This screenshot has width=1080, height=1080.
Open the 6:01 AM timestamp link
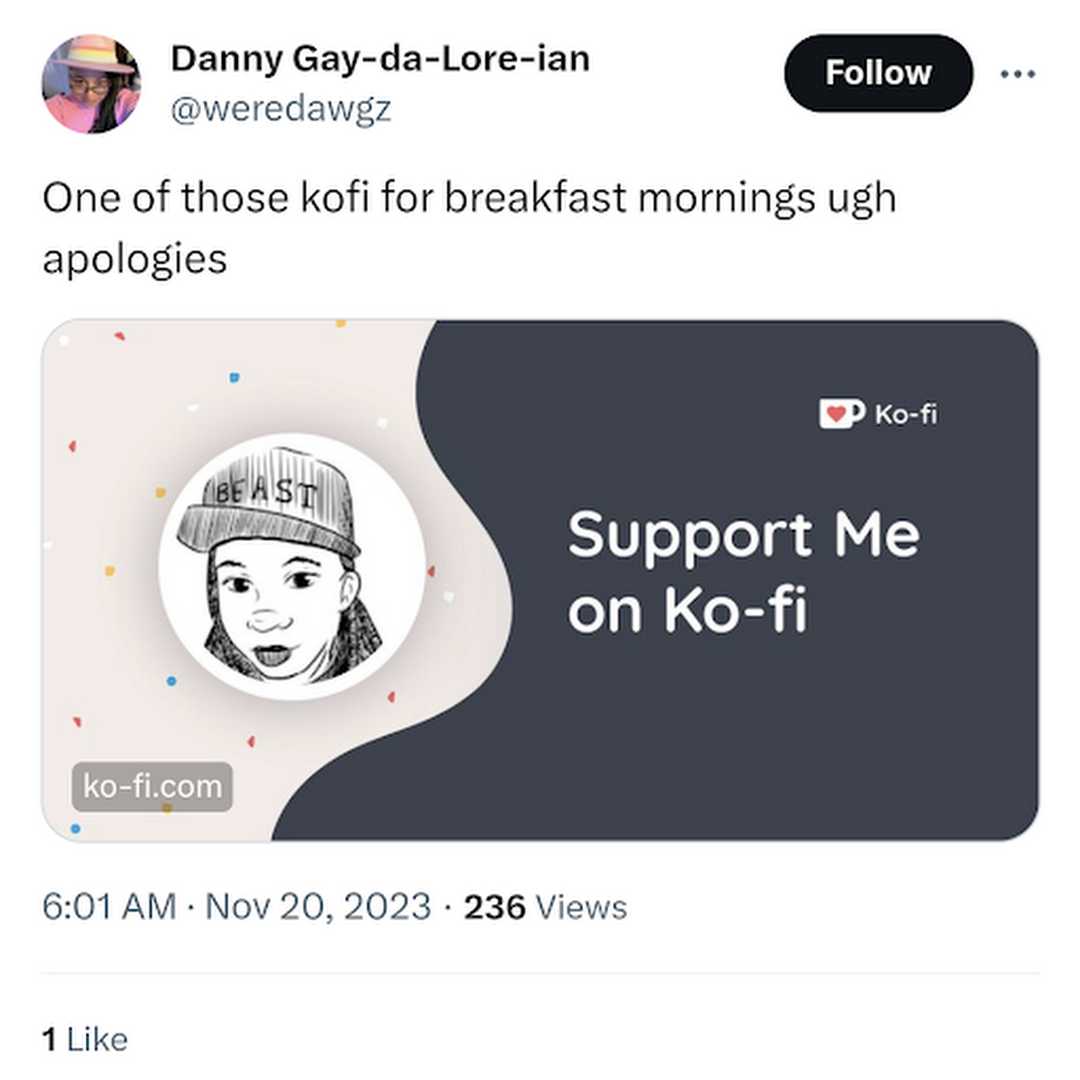click(x=109, y=906)
